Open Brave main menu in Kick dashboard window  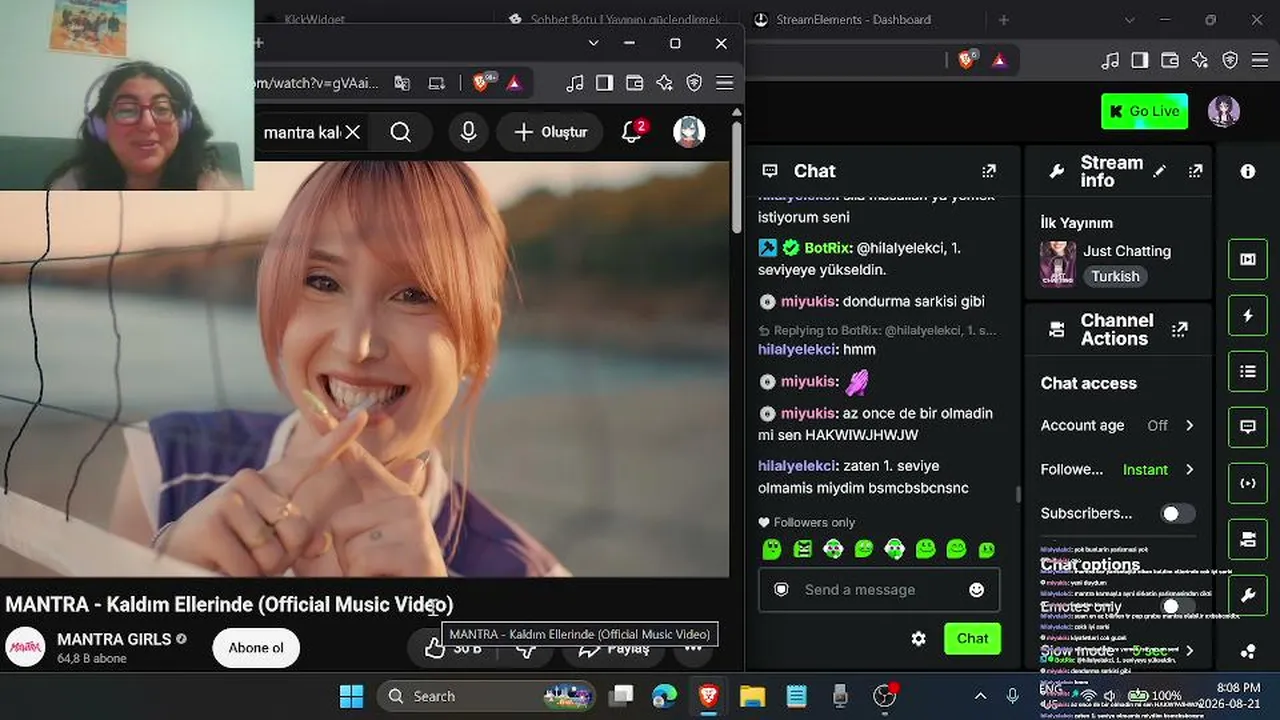coord(1260,60)
